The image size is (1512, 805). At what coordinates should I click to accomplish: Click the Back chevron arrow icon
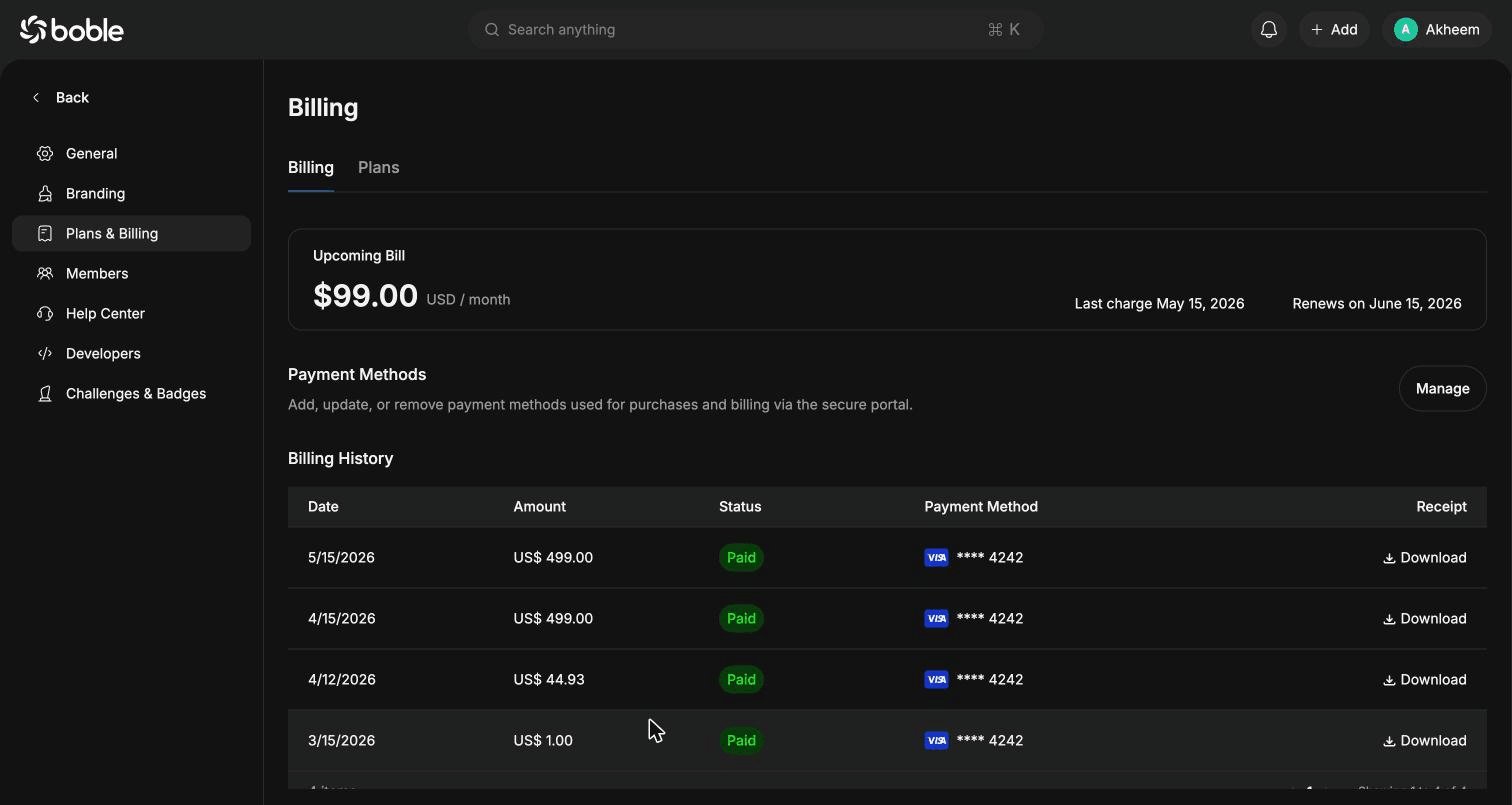[36, 97]
